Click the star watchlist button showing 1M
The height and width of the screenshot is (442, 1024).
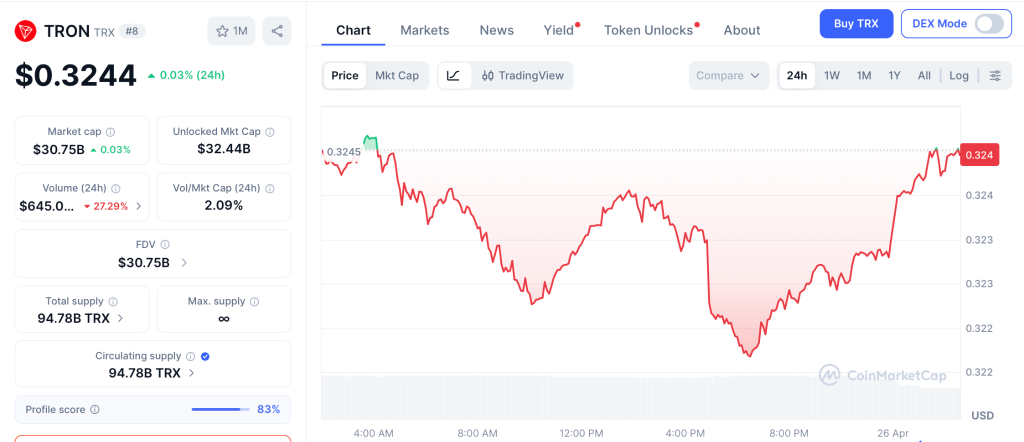(232, 31)
